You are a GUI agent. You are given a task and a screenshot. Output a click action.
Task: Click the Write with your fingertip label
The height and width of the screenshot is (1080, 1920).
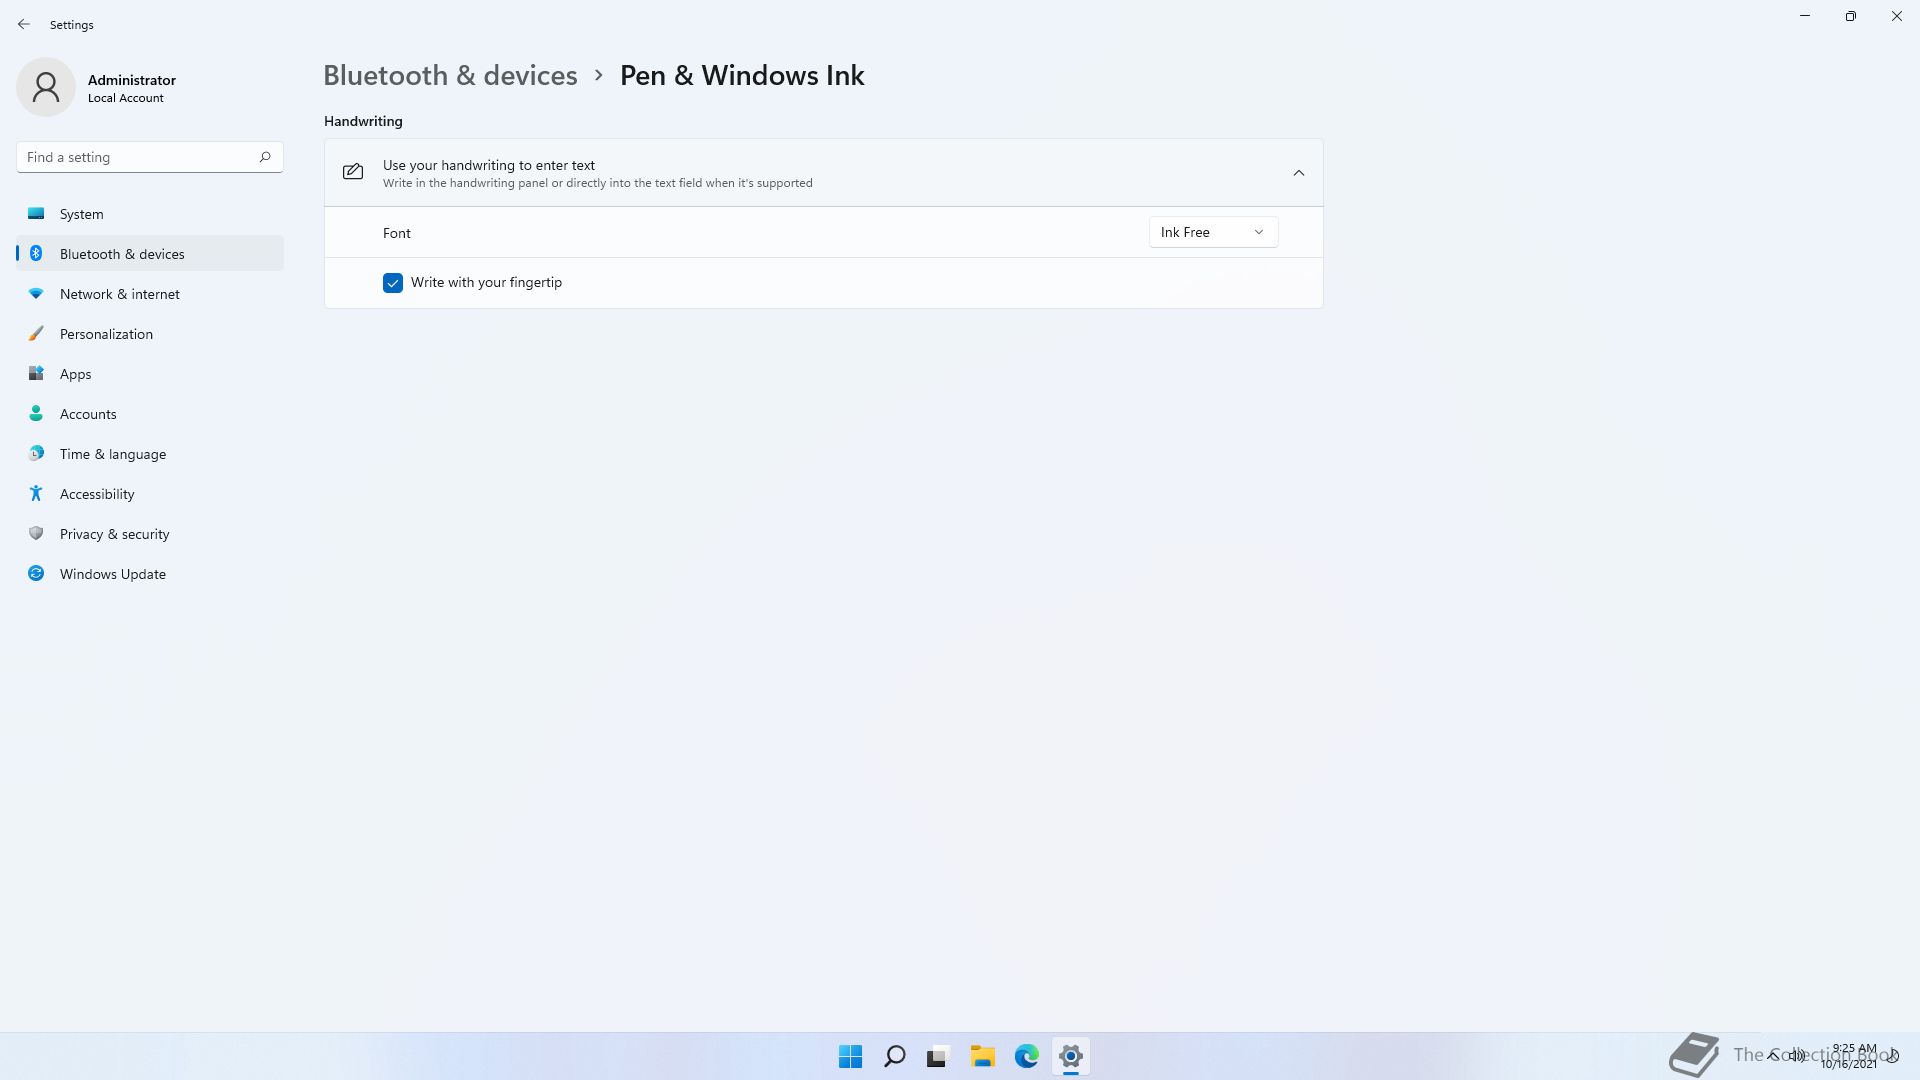(486, 283)
